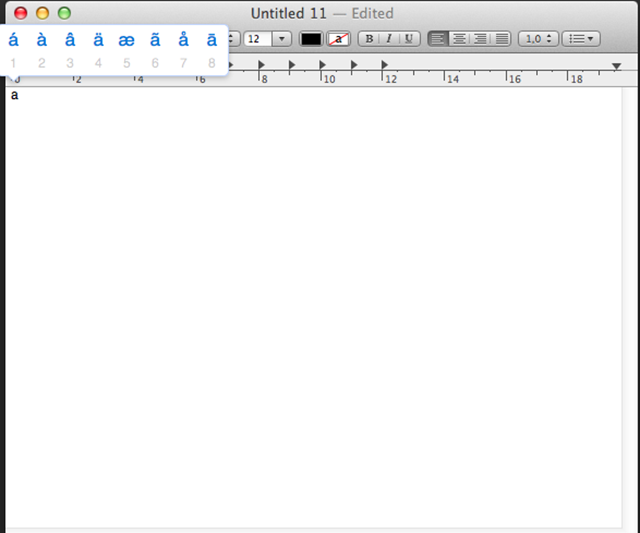Viewport: 640px width, 533px height.
Task: Toggle bold formatting
Action: (x=369, y=39)
